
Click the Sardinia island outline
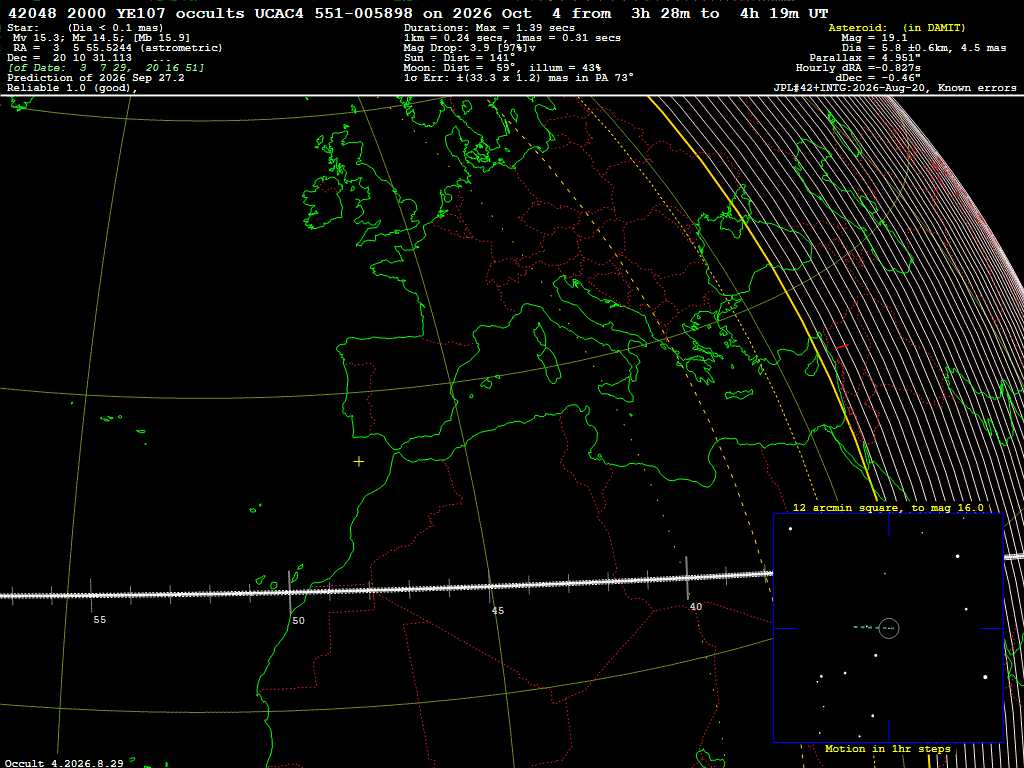pos(549,364)
